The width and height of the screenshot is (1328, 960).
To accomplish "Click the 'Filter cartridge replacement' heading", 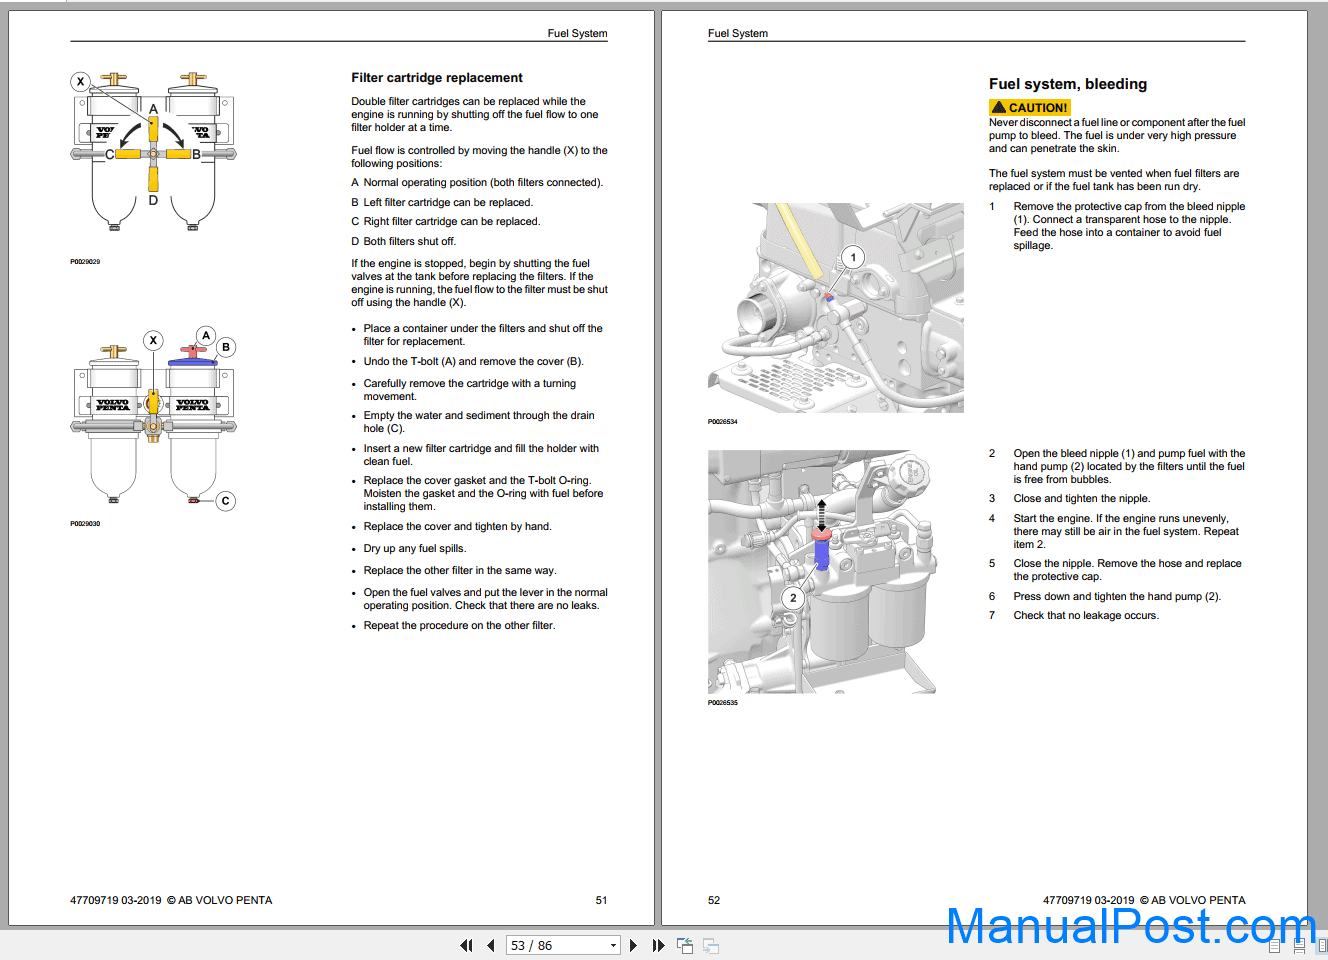I will point(437,78).
